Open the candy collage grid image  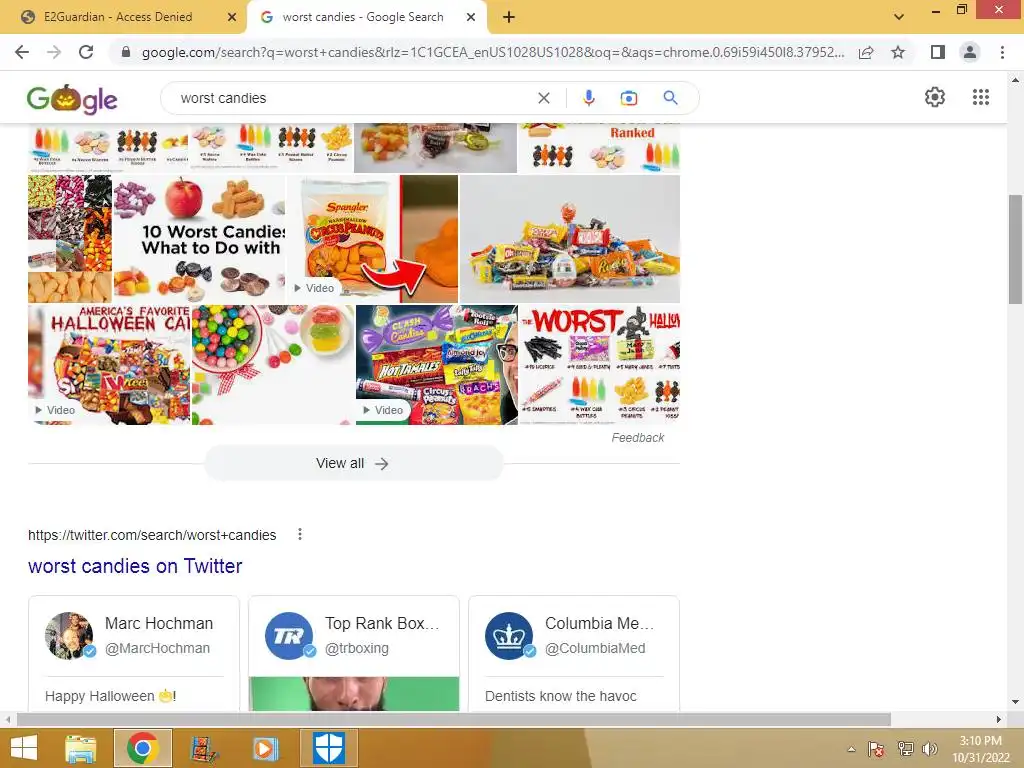(70, 239)
